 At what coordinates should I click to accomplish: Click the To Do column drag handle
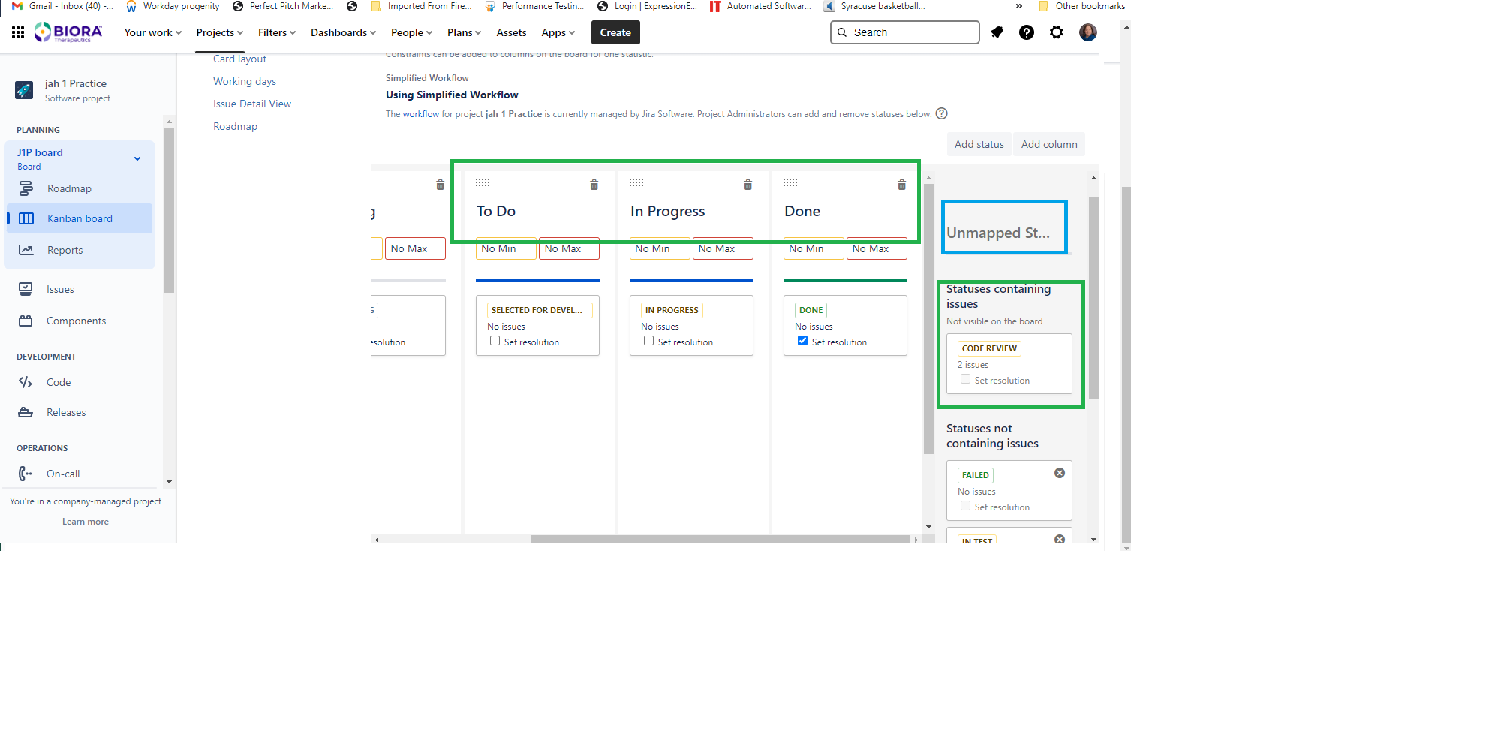click(x=483, y=182)
